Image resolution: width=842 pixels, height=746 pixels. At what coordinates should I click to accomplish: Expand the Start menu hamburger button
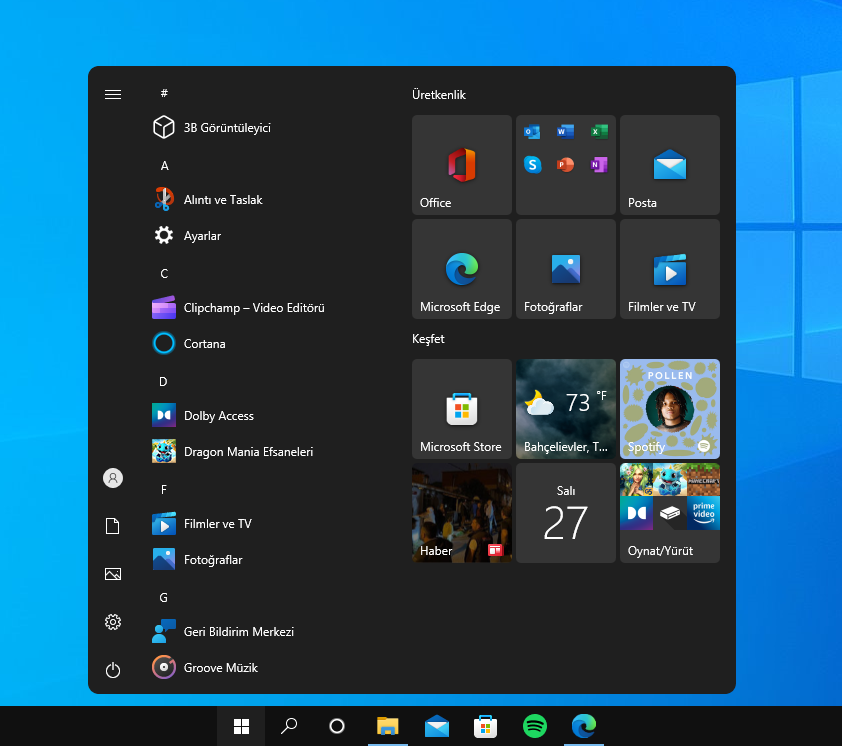[113, 94]
